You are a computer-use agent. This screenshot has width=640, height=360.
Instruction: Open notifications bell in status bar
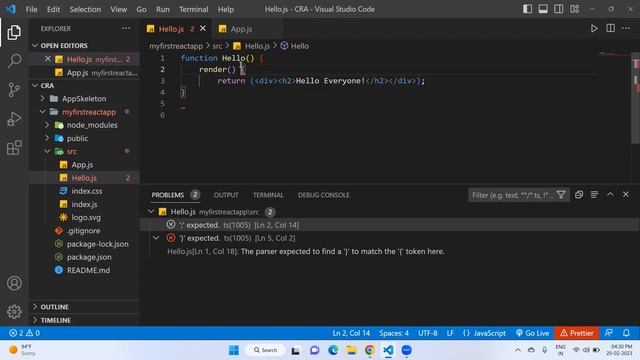tap(626, 333)
